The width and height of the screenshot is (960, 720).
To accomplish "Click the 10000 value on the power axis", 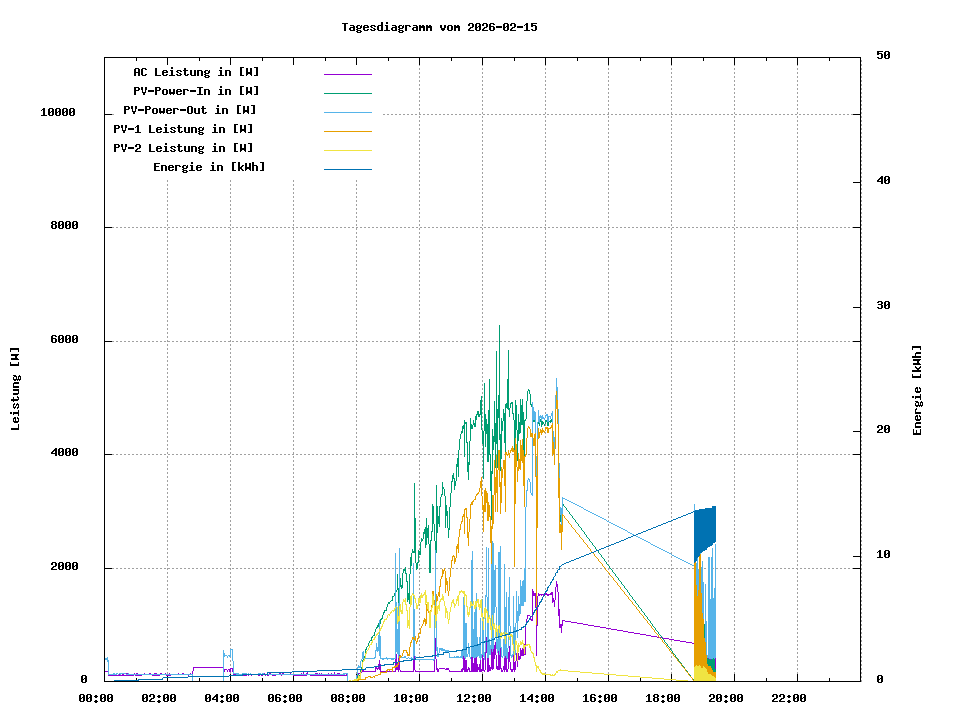I will coord(58,113).
